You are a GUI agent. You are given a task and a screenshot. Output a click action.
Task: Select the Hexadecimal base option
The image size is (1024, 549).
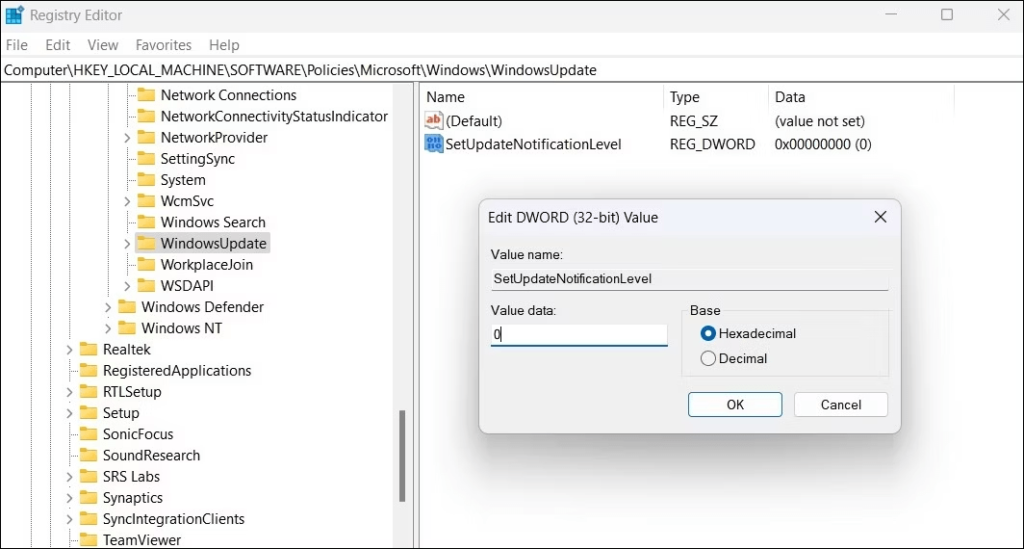tap(709, 333)
